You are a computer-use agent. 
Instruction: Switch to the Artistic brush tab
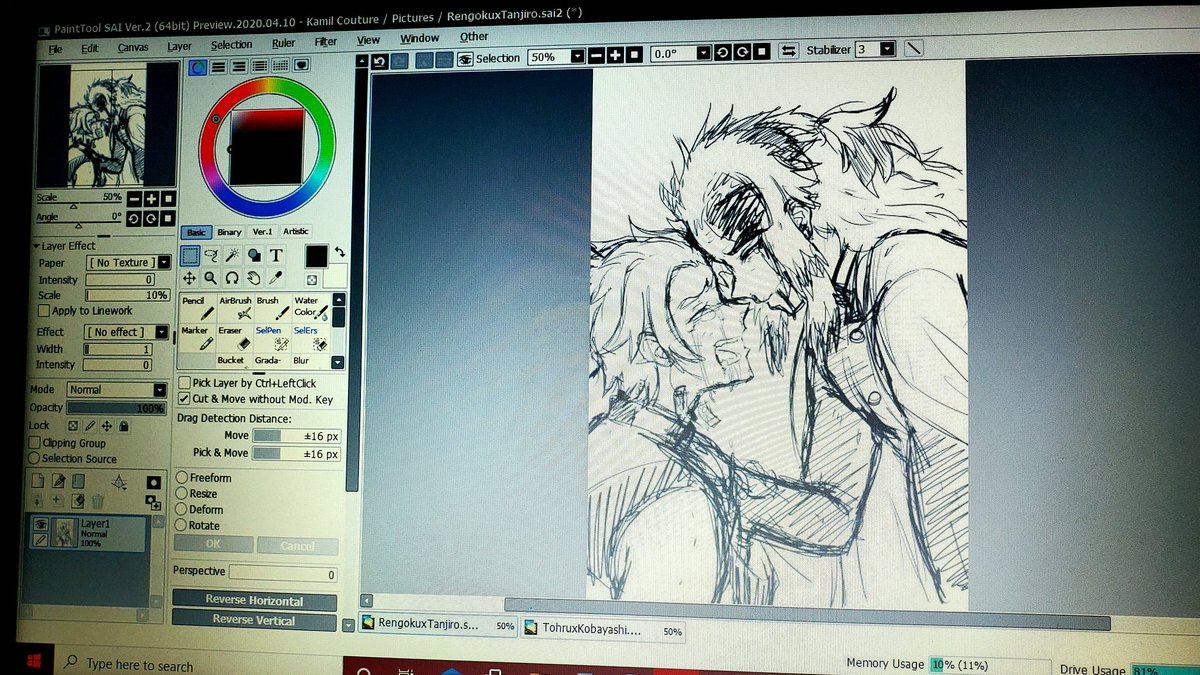296,231
